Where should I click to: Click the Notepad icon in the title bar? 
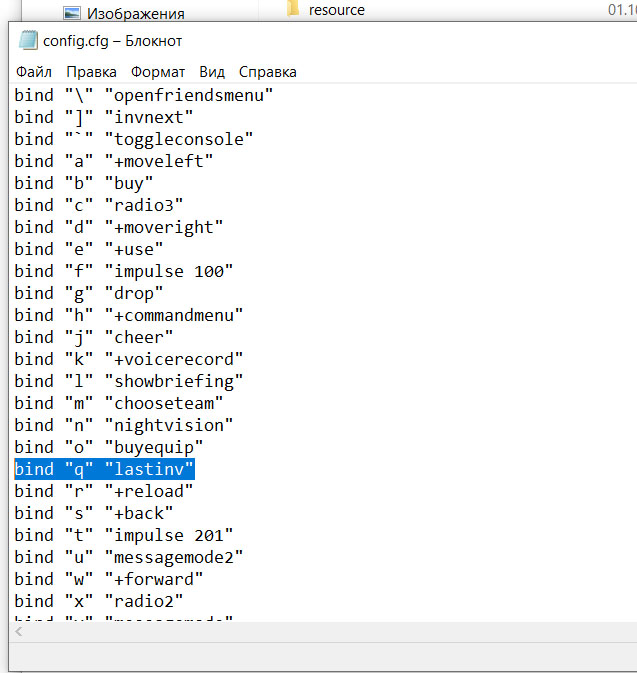(x=27, y=41)
